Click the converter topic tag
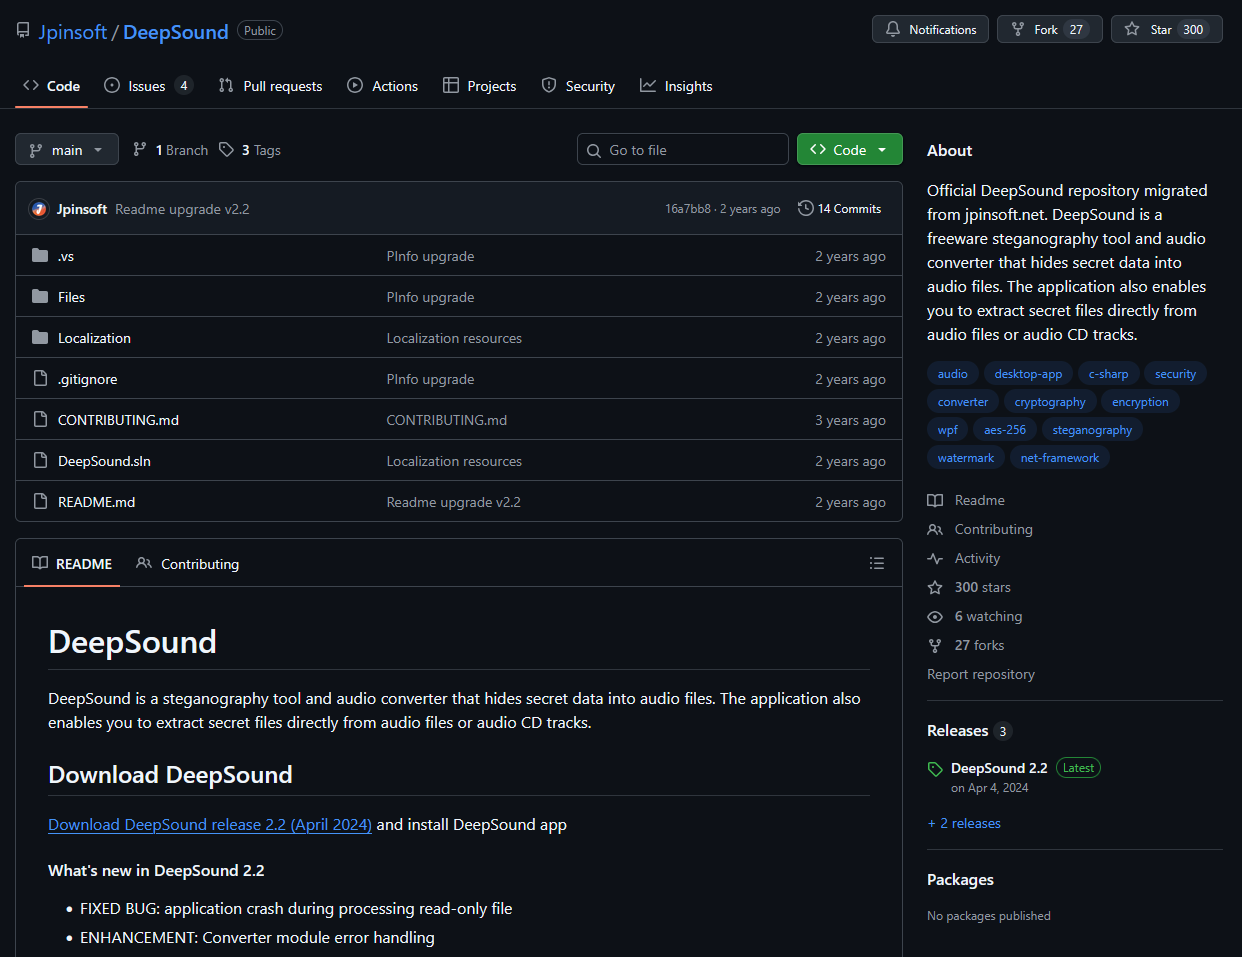 963,402
